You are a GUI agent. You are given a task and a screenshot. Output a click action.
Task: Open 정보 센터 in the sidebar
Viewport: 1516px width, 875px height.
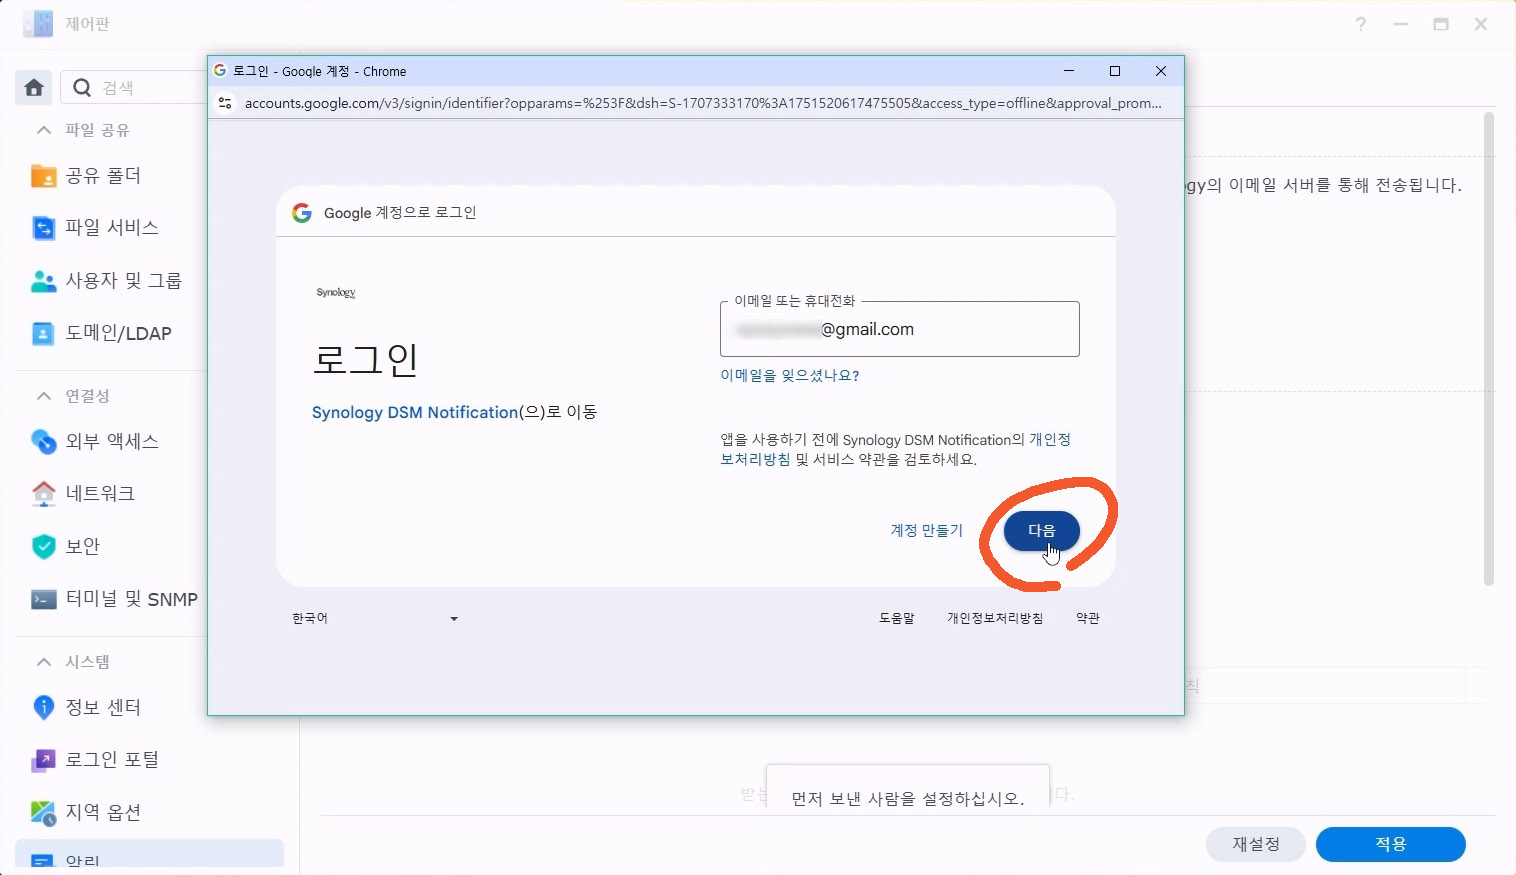click(102, 707)
